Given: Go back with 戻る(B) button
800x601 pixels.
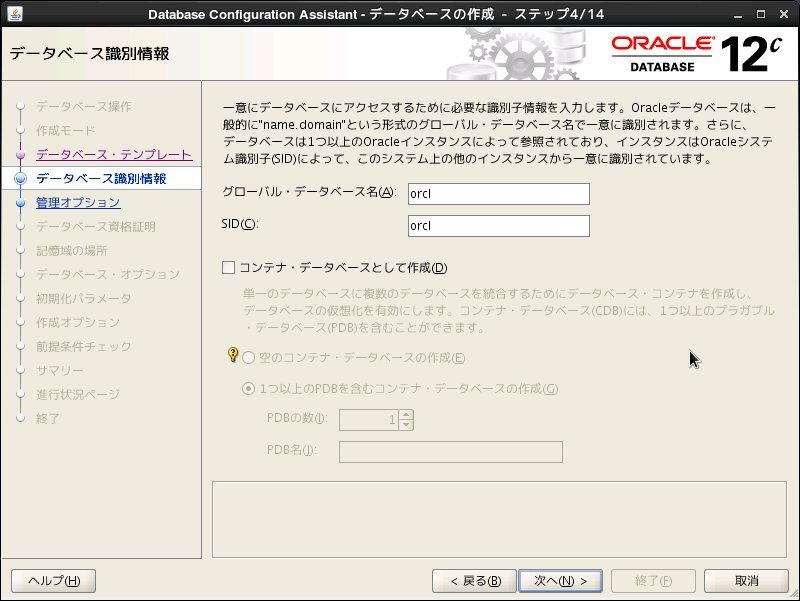Looking at the screenshot, I should coord(474,581).
